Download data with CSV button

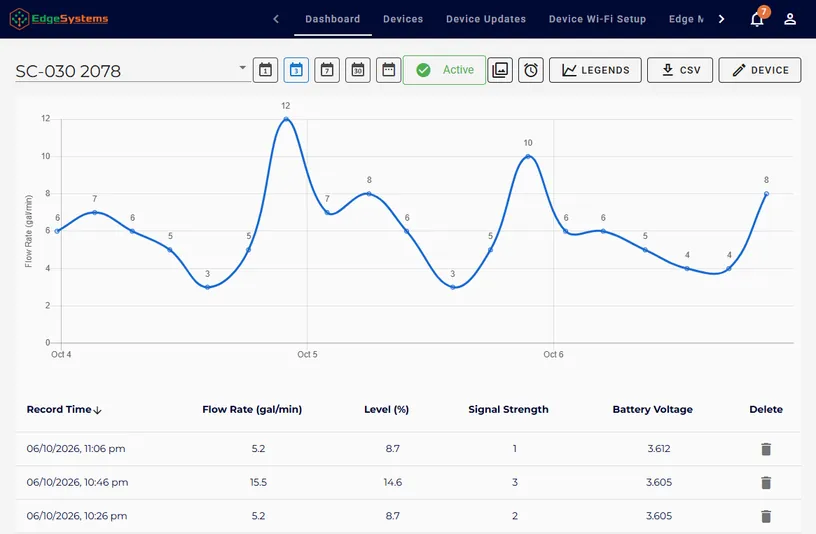point(680,70)
